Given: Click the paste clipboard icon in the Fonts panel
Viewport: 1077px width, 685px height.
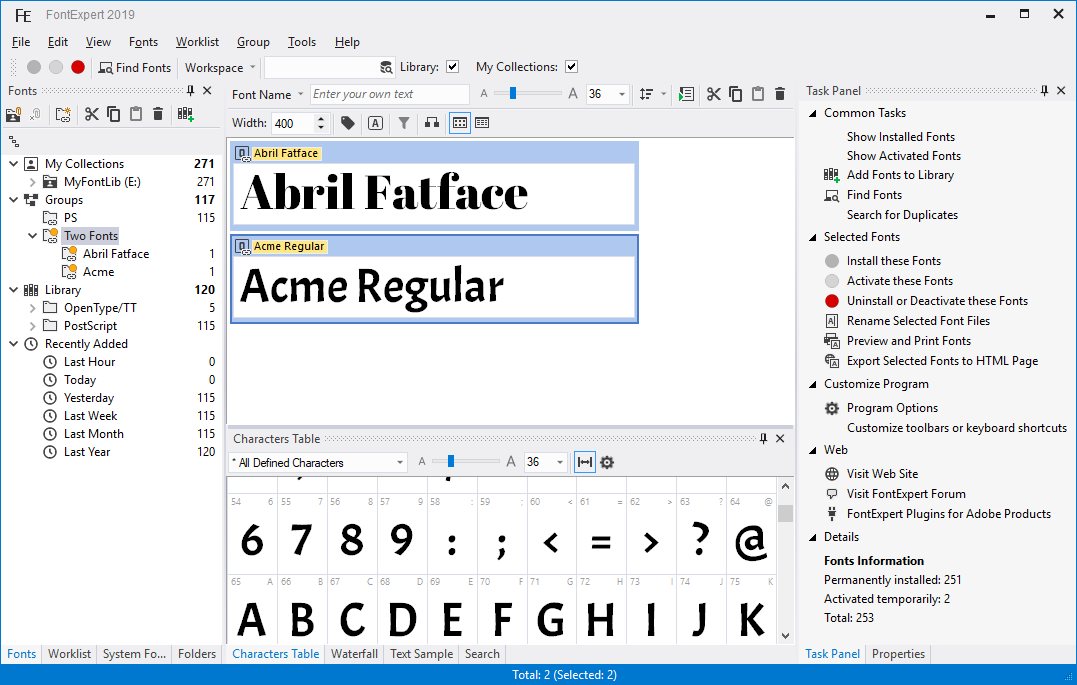Looking at the screenshot, I should tap(136, 114).
